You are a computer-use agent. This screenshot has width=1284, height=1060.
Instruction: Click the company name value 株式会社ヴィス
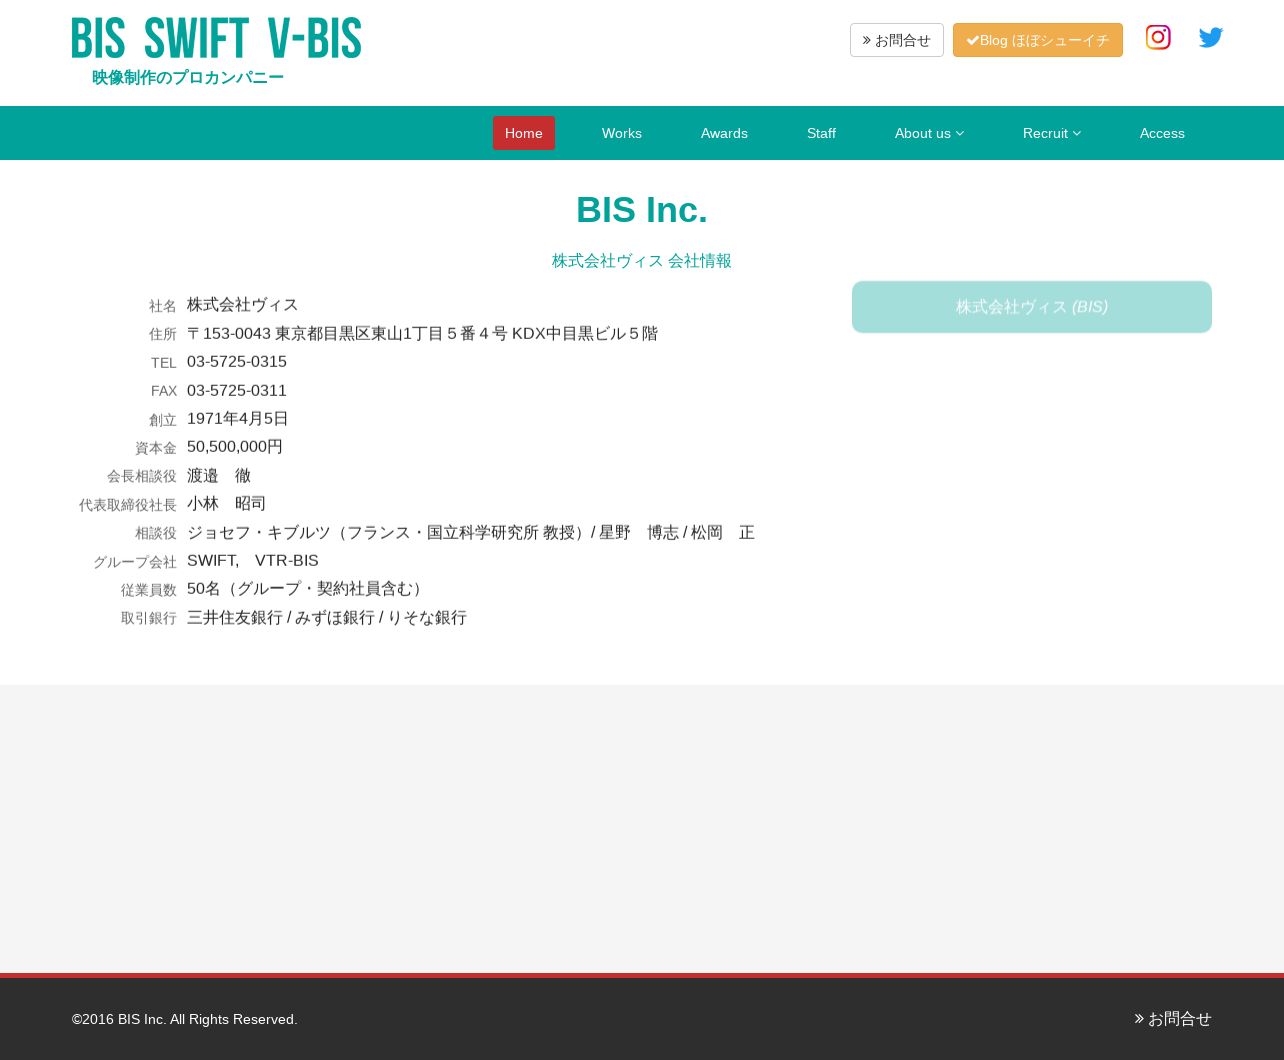pos(243,305)
